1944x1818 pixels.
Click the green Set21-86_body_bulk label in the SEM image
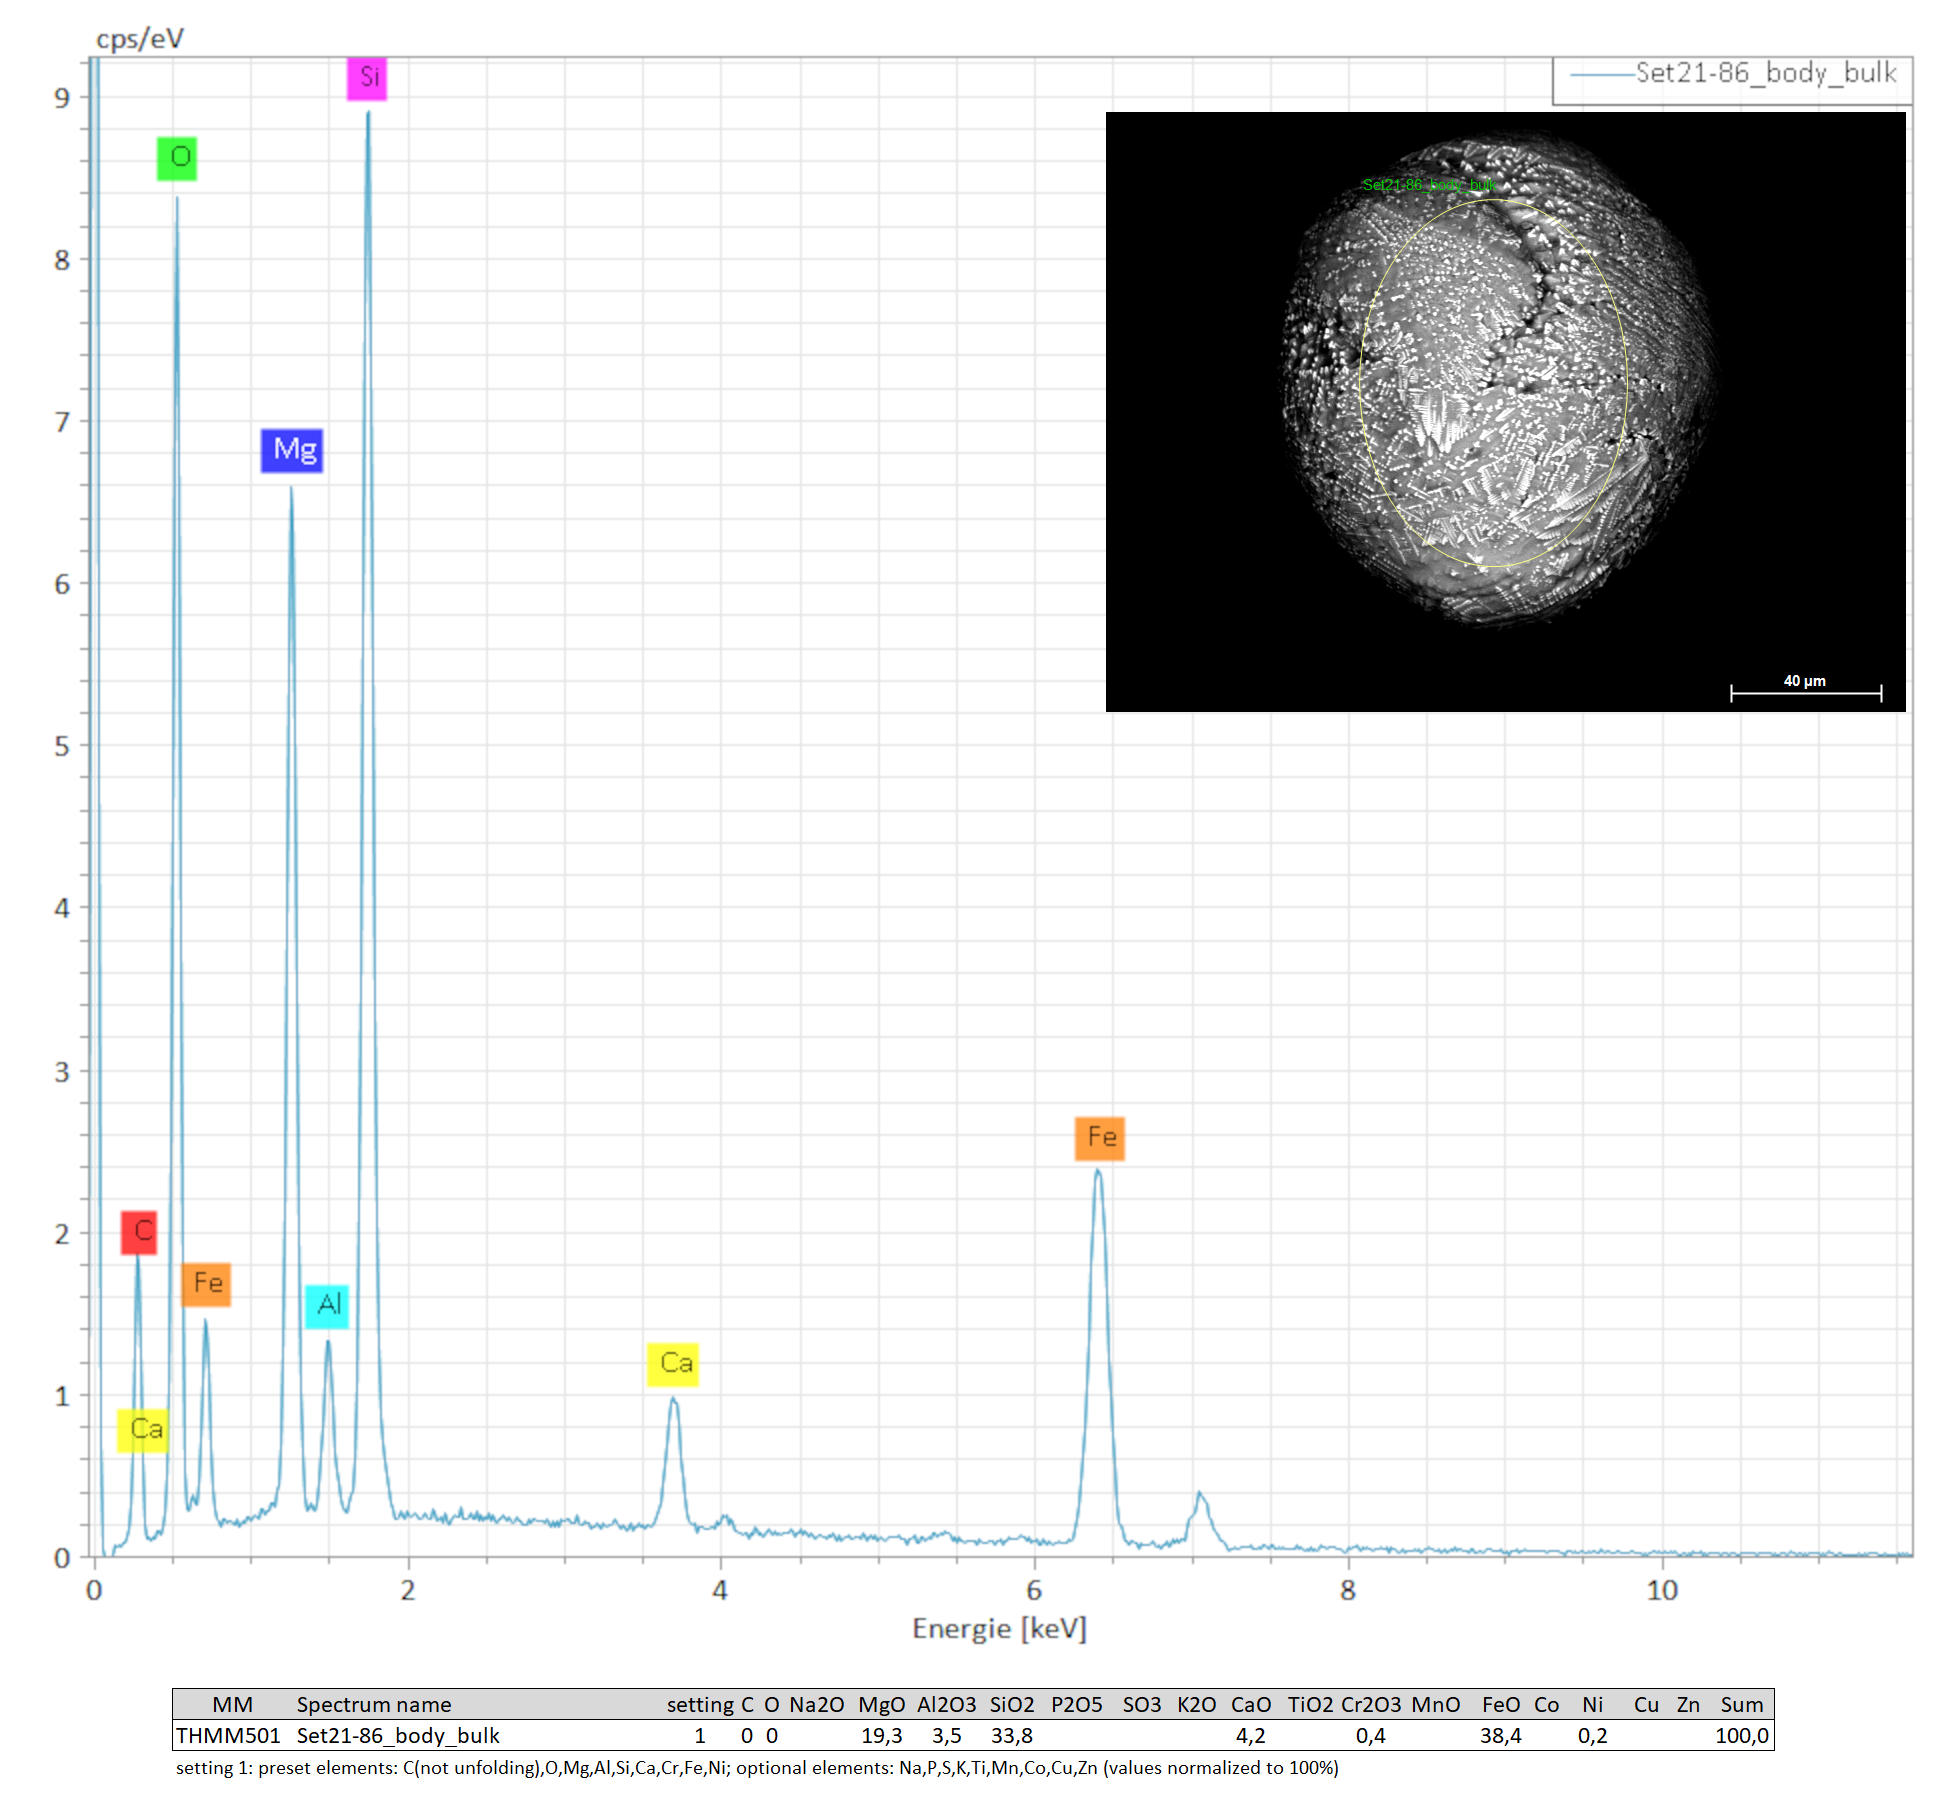(x=1428, y=185)
